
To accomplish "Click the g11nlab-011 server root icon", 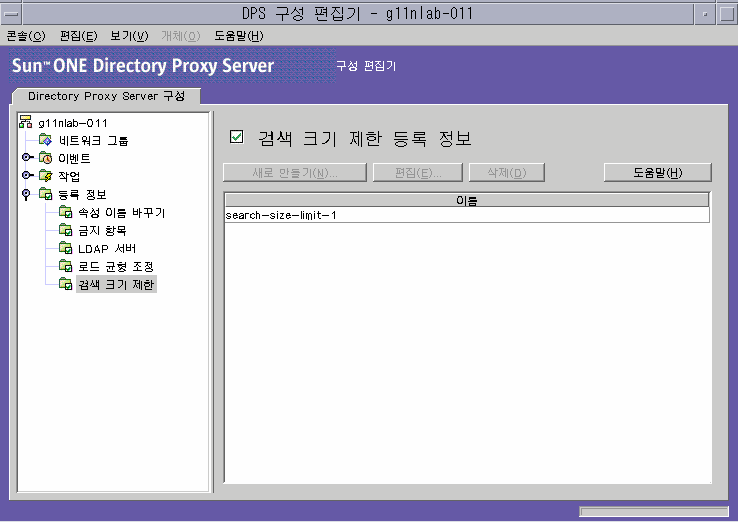I will pos(25,122).
